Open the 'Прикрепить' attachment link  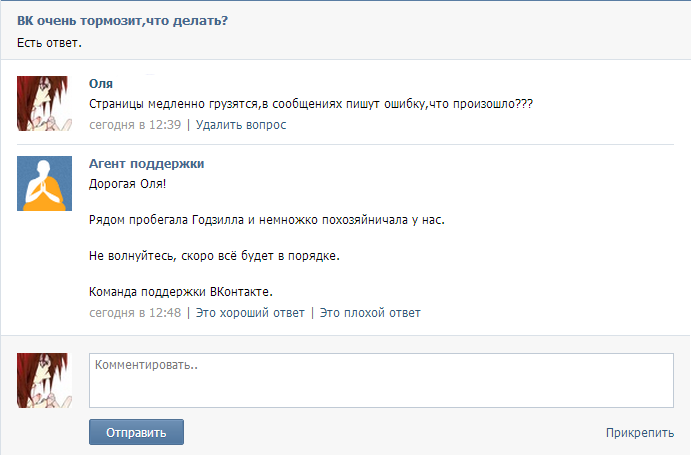pos(640,433)
